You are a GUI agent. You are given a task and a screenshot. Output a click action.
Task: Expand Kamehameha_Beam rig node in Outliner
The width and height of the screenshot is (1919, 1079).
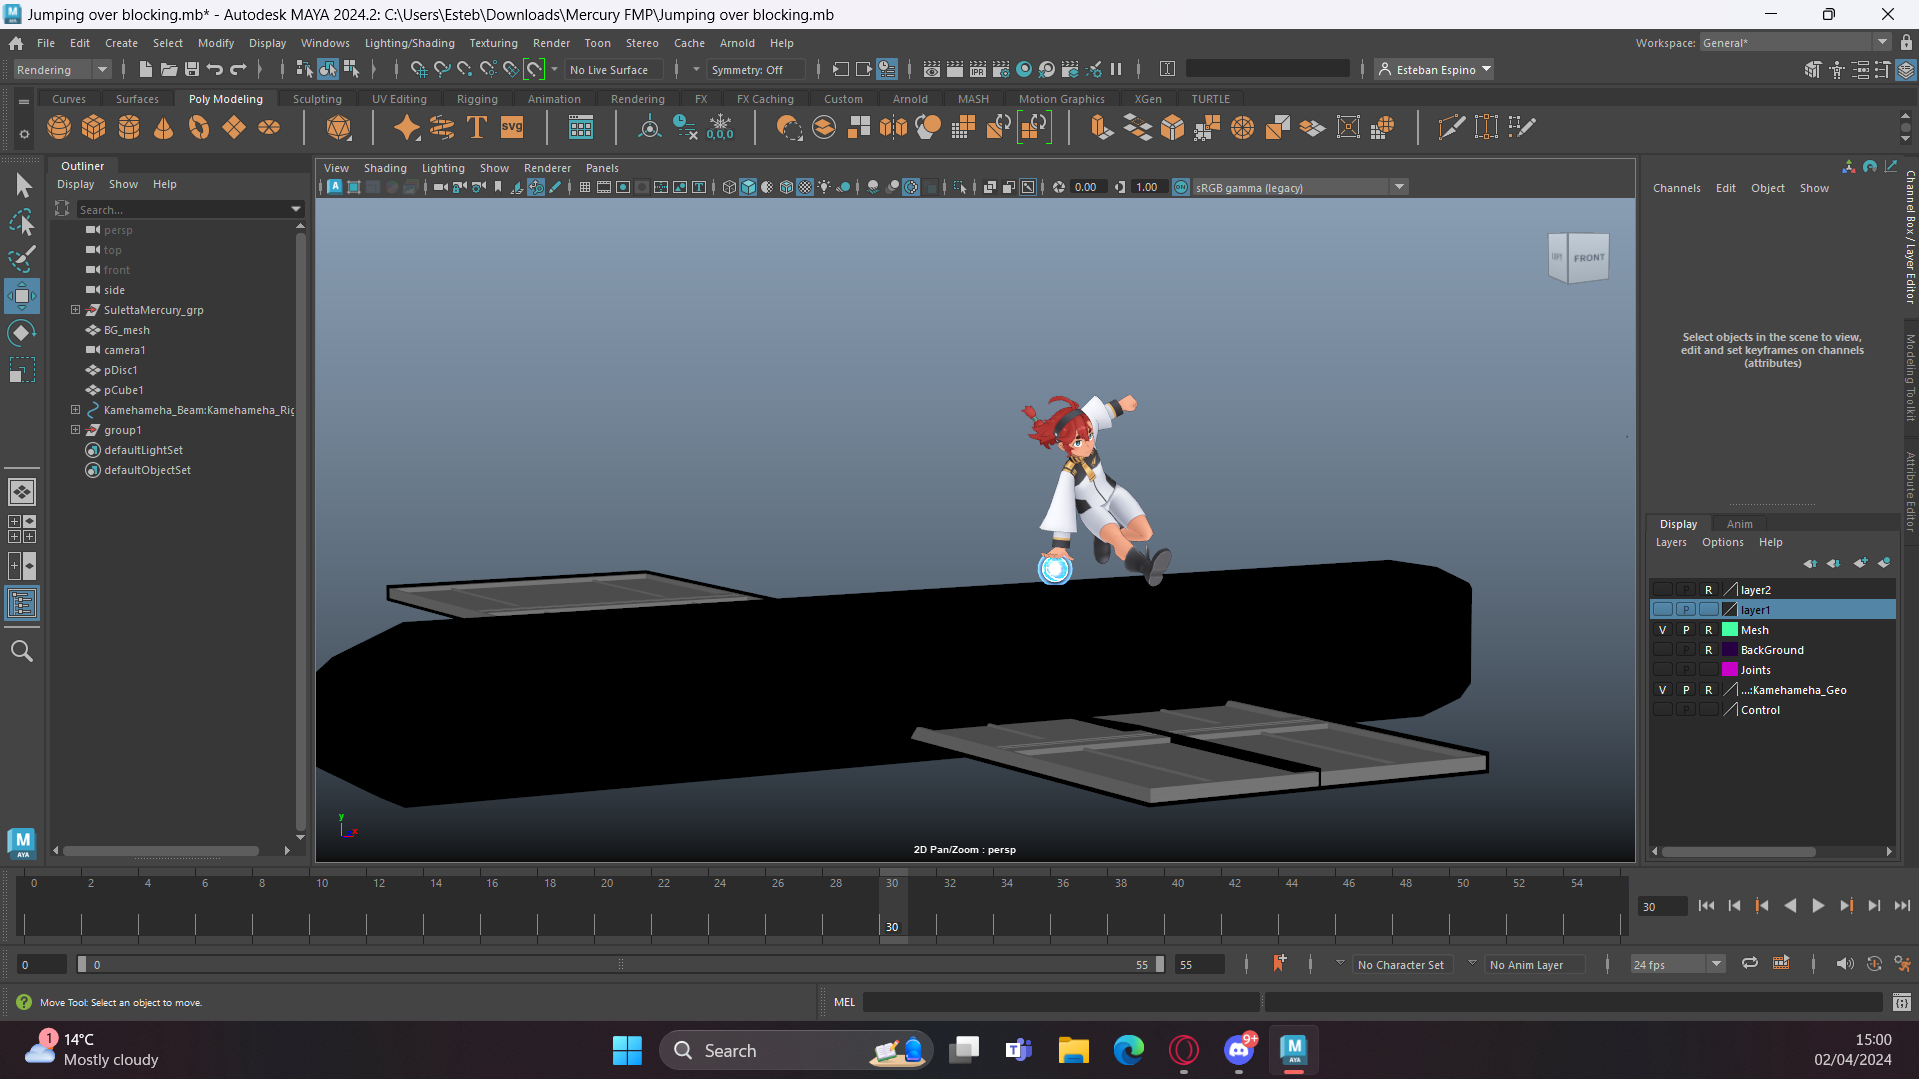(75, 410)
